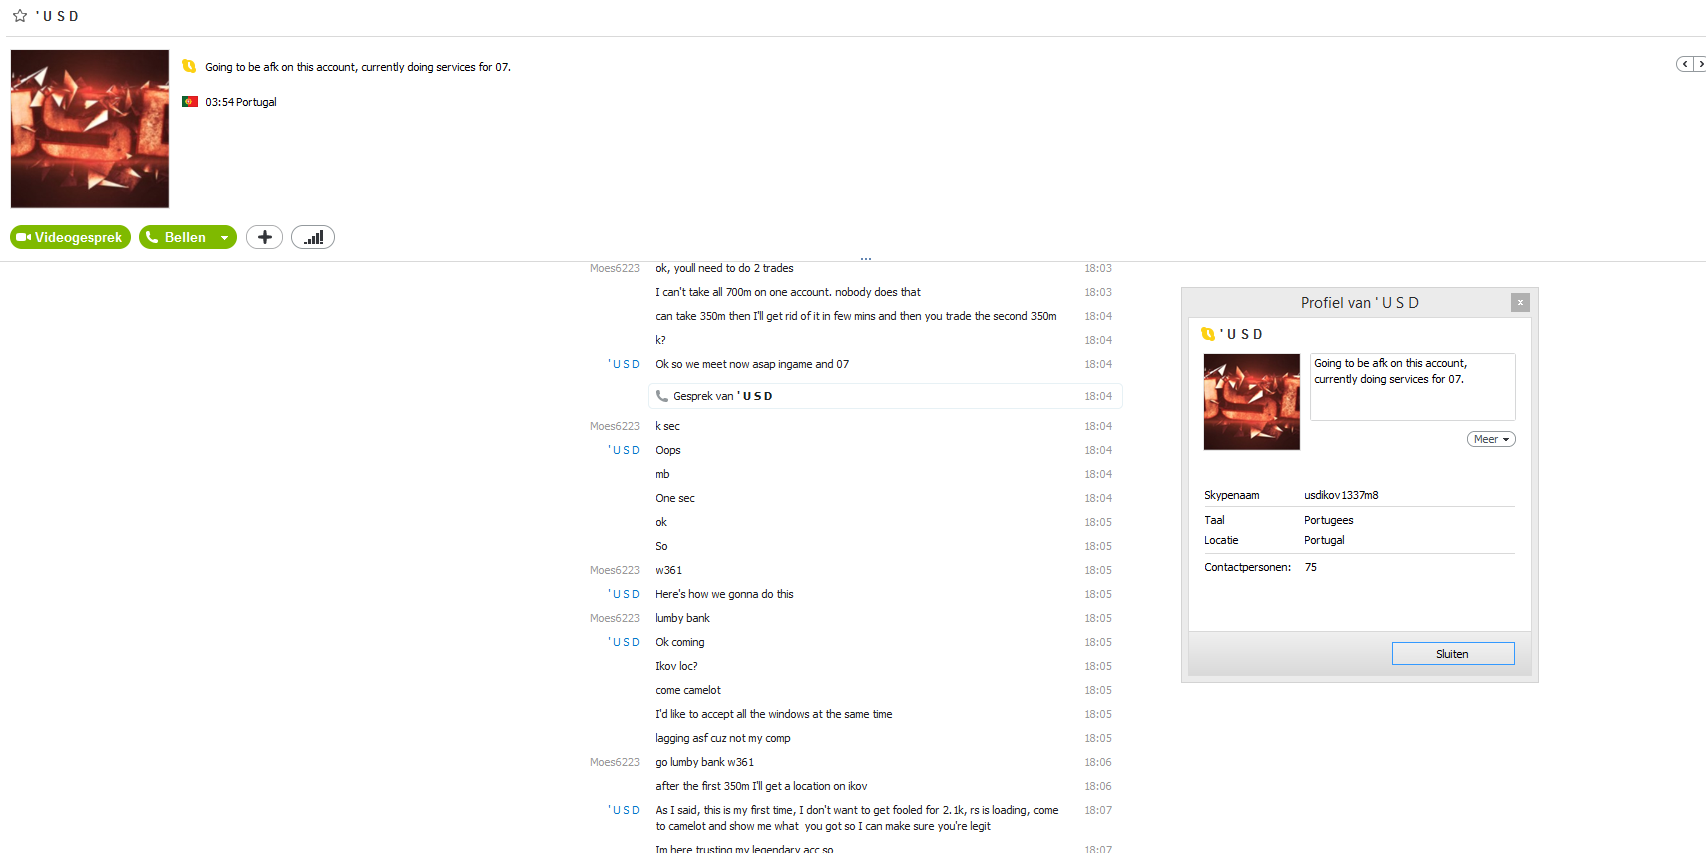1706x853 pixels.
Task: Click the contact's large avatar in header
Action: (90, 129)
